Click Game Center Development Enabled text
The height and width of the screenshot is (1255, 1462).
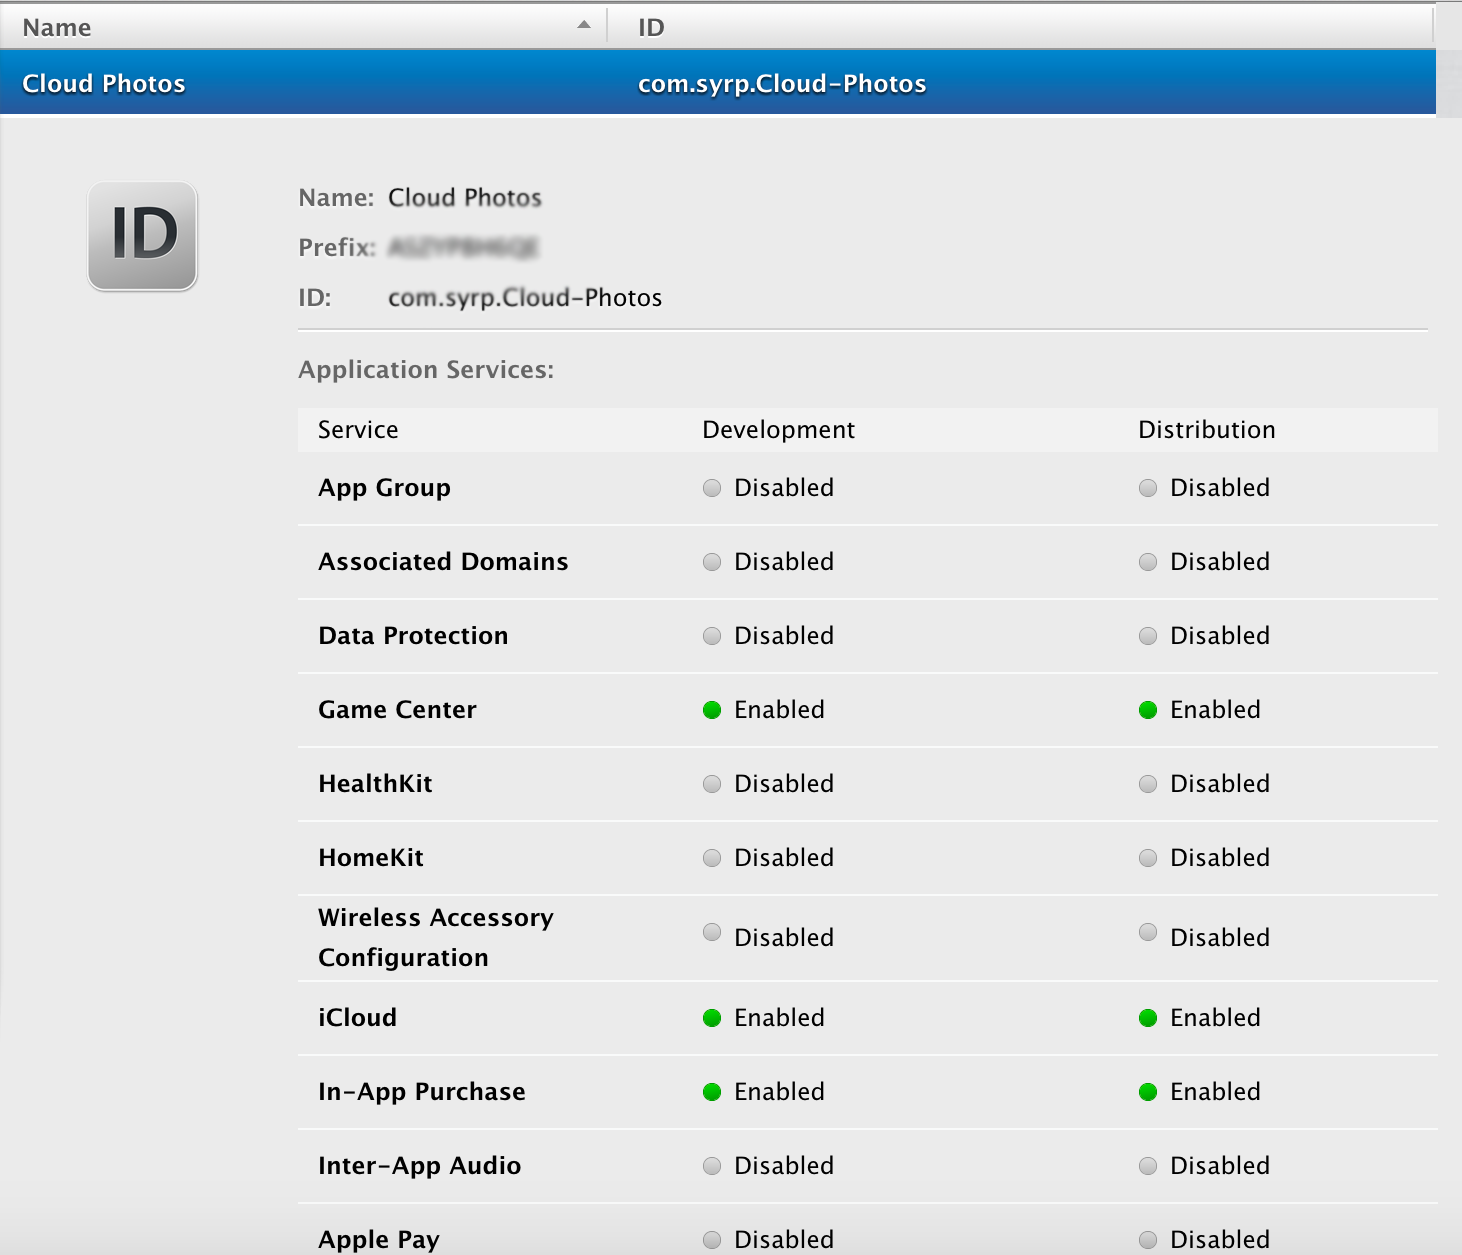779,710
